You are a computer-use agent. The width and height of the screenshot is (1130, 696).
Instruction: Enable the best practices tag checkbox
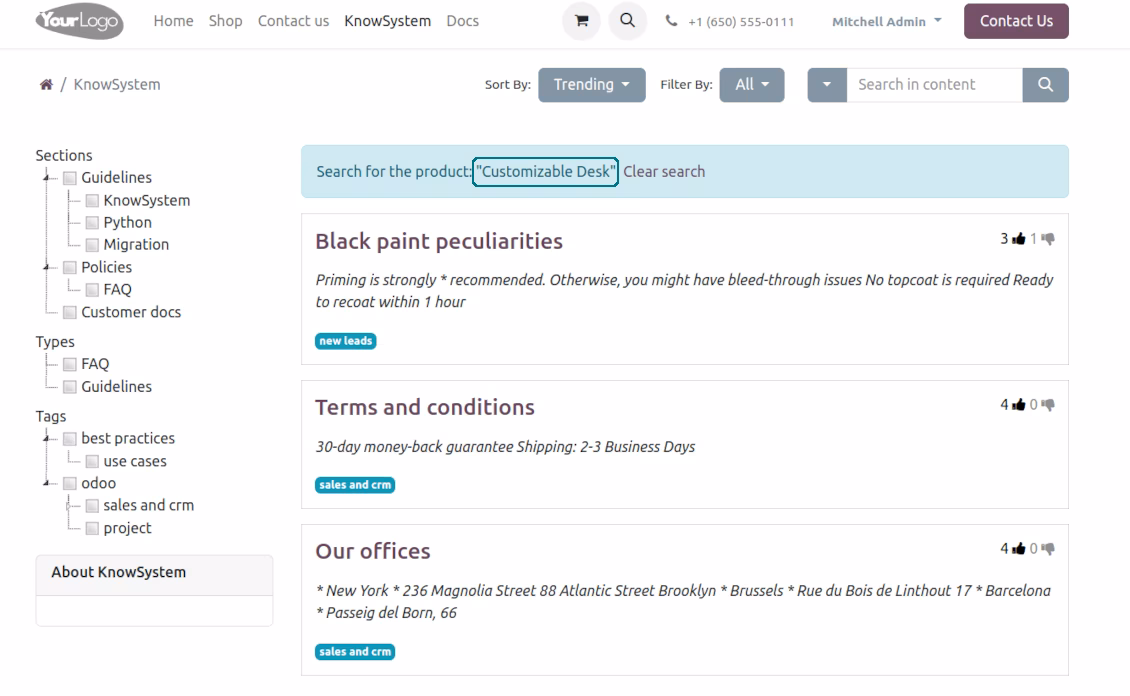tap(70, 439)
